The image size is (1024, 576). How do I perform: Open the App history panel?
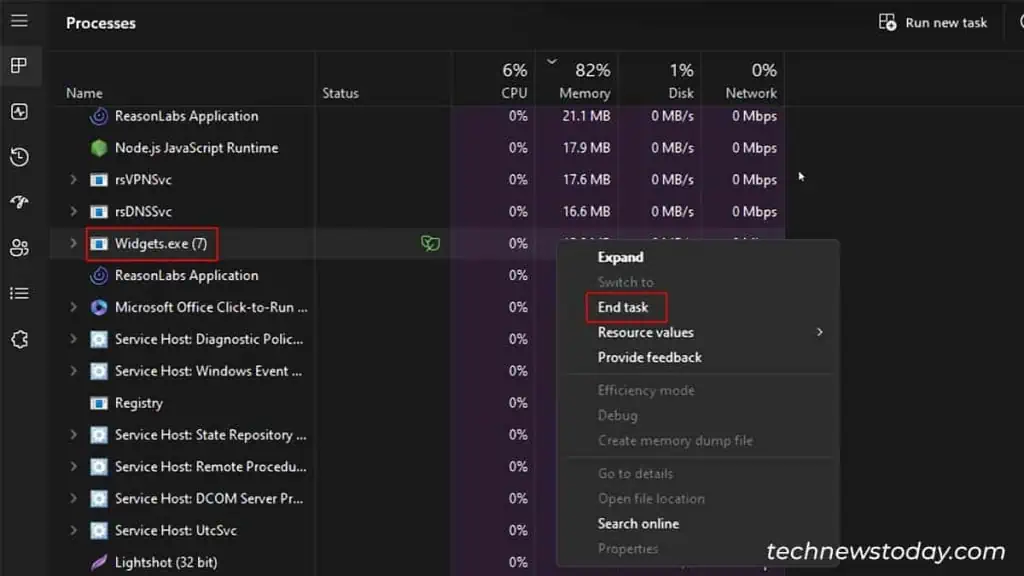pyautogui.click(x=20, y=157)
